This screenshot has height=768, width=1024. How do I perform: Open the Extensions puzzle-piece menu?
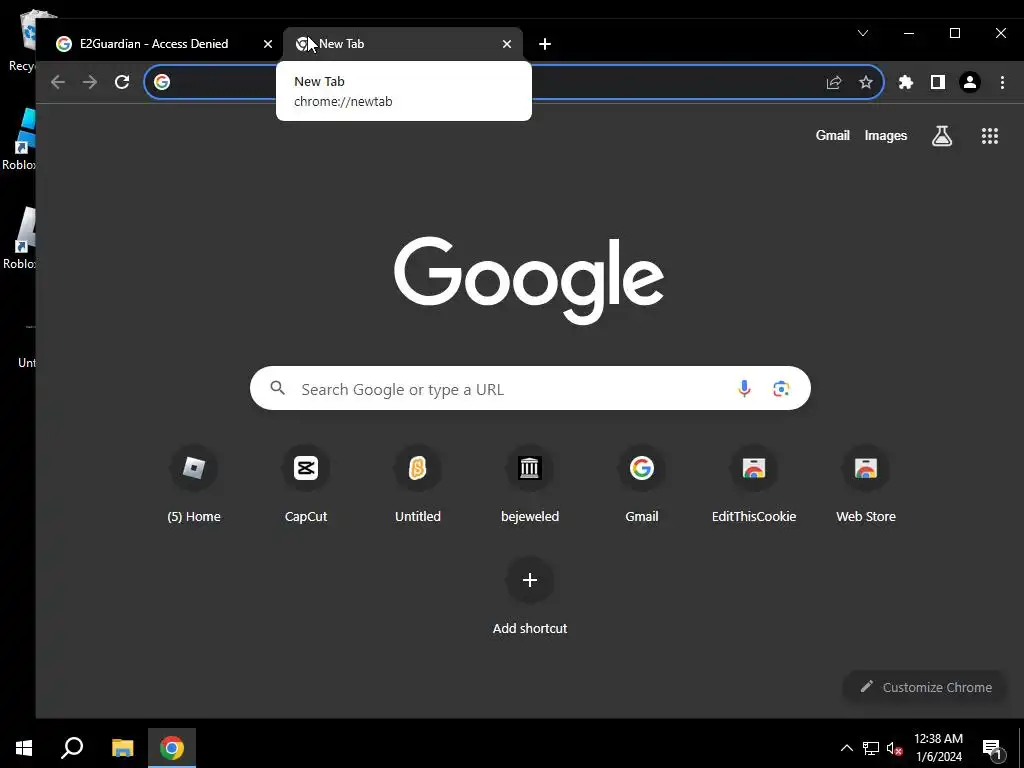(906, 82)
